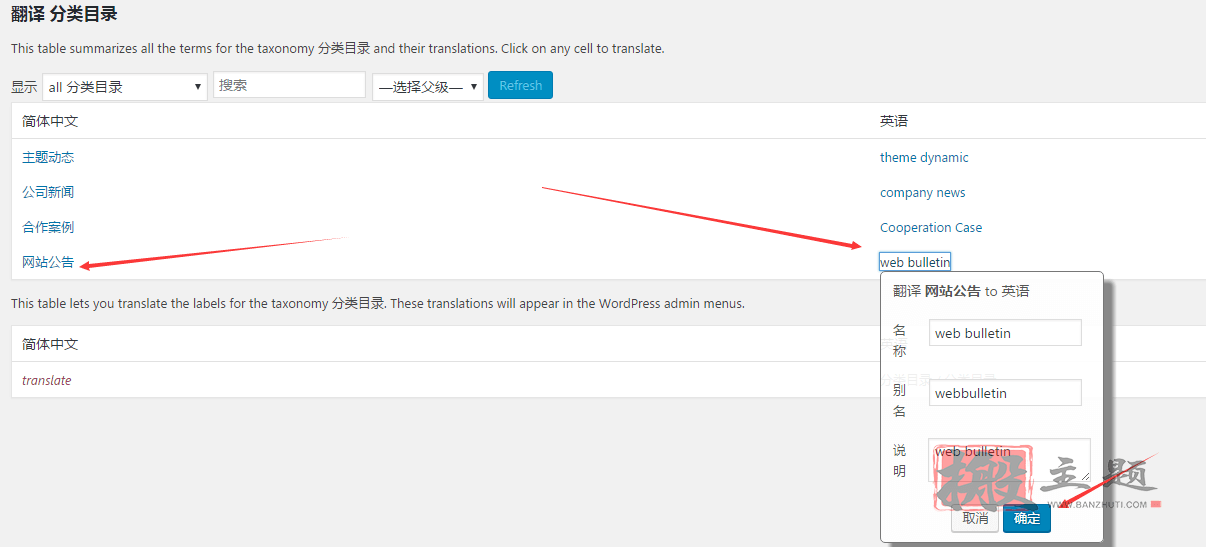Open the 网站公告 term link

pyautogui.click(x=48, y=262)
